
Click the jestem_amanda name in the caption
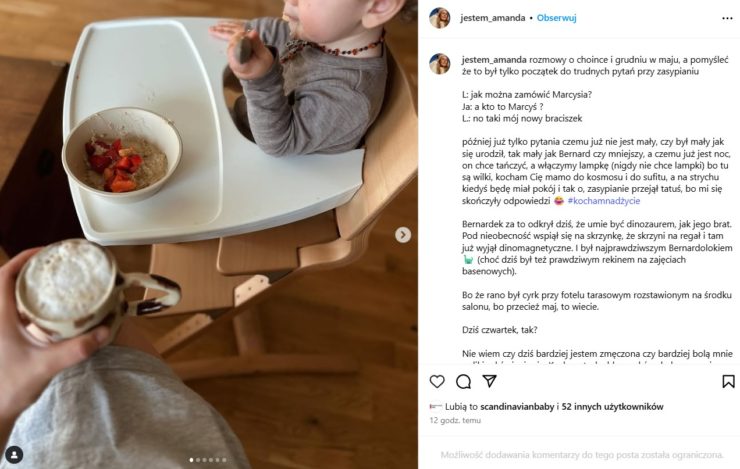point(494,60)
